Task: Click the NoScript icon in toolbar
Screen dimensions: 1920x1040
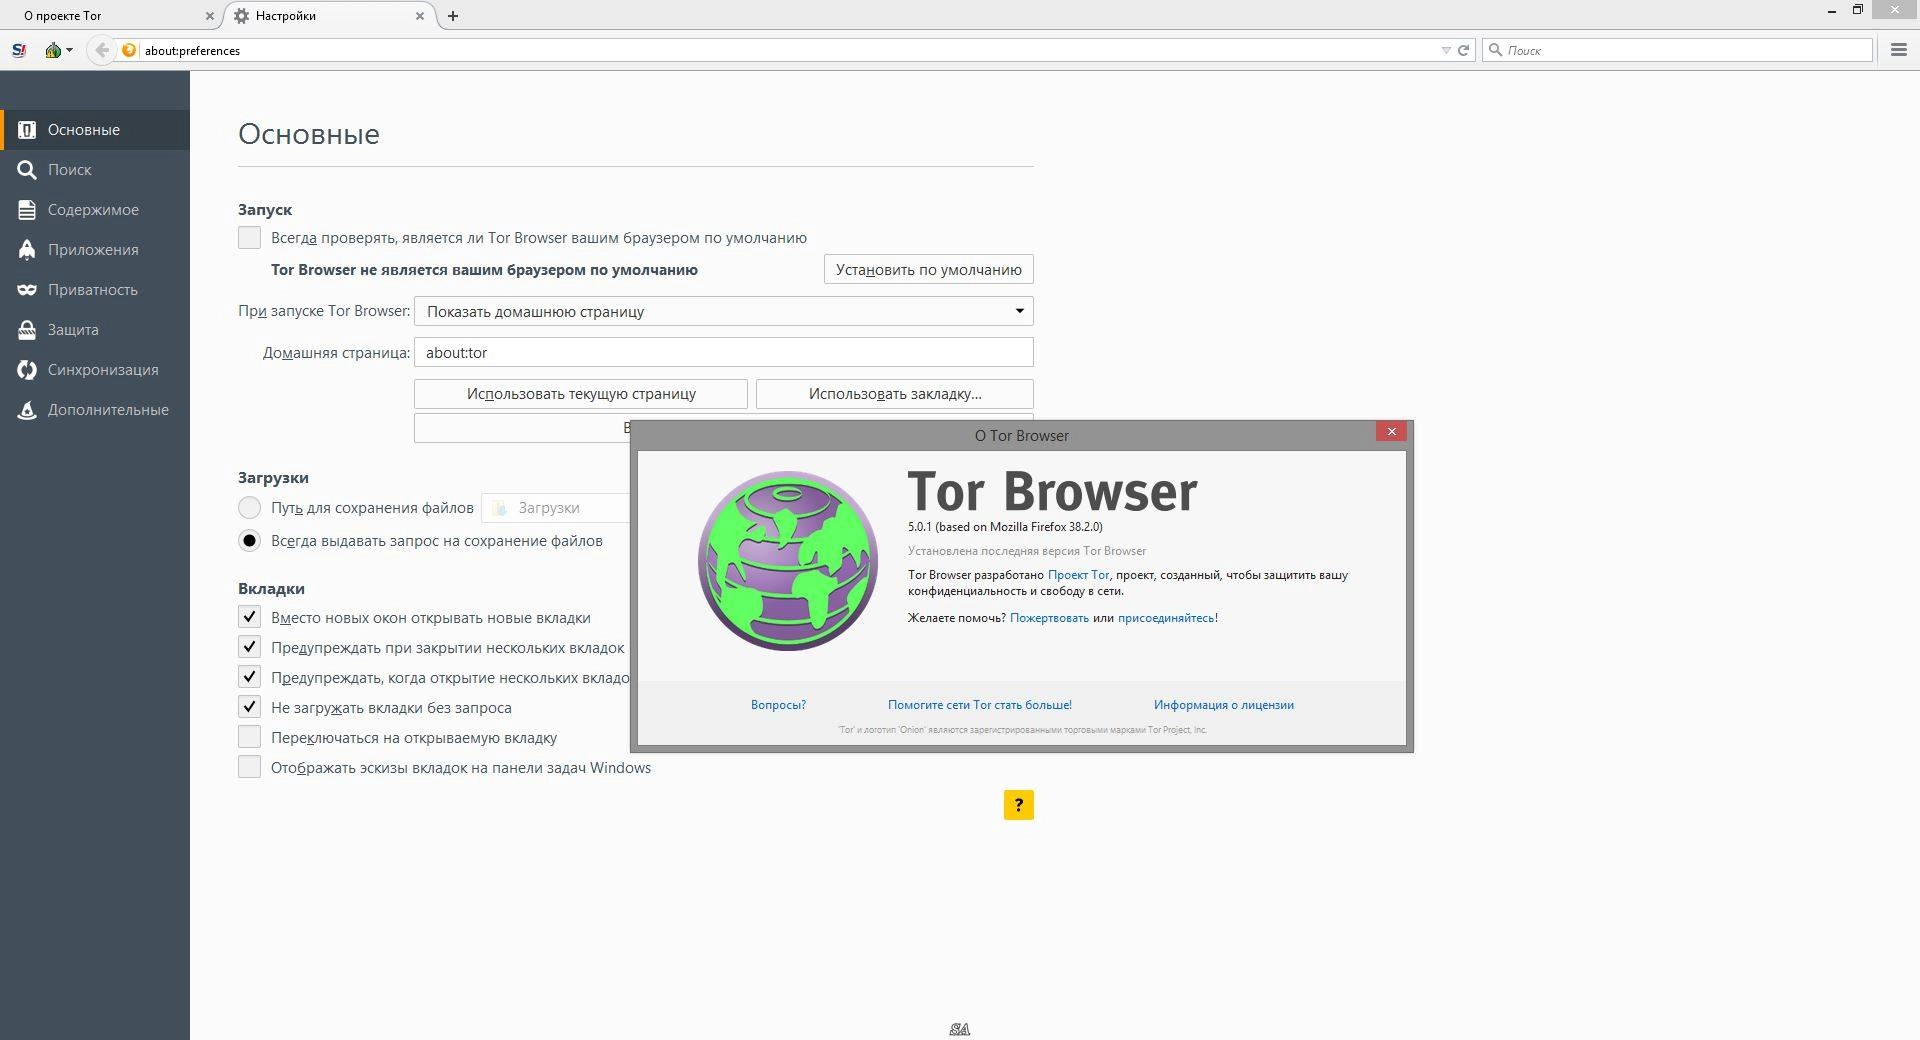Action: pyautogui.click(x=19, y=50)
